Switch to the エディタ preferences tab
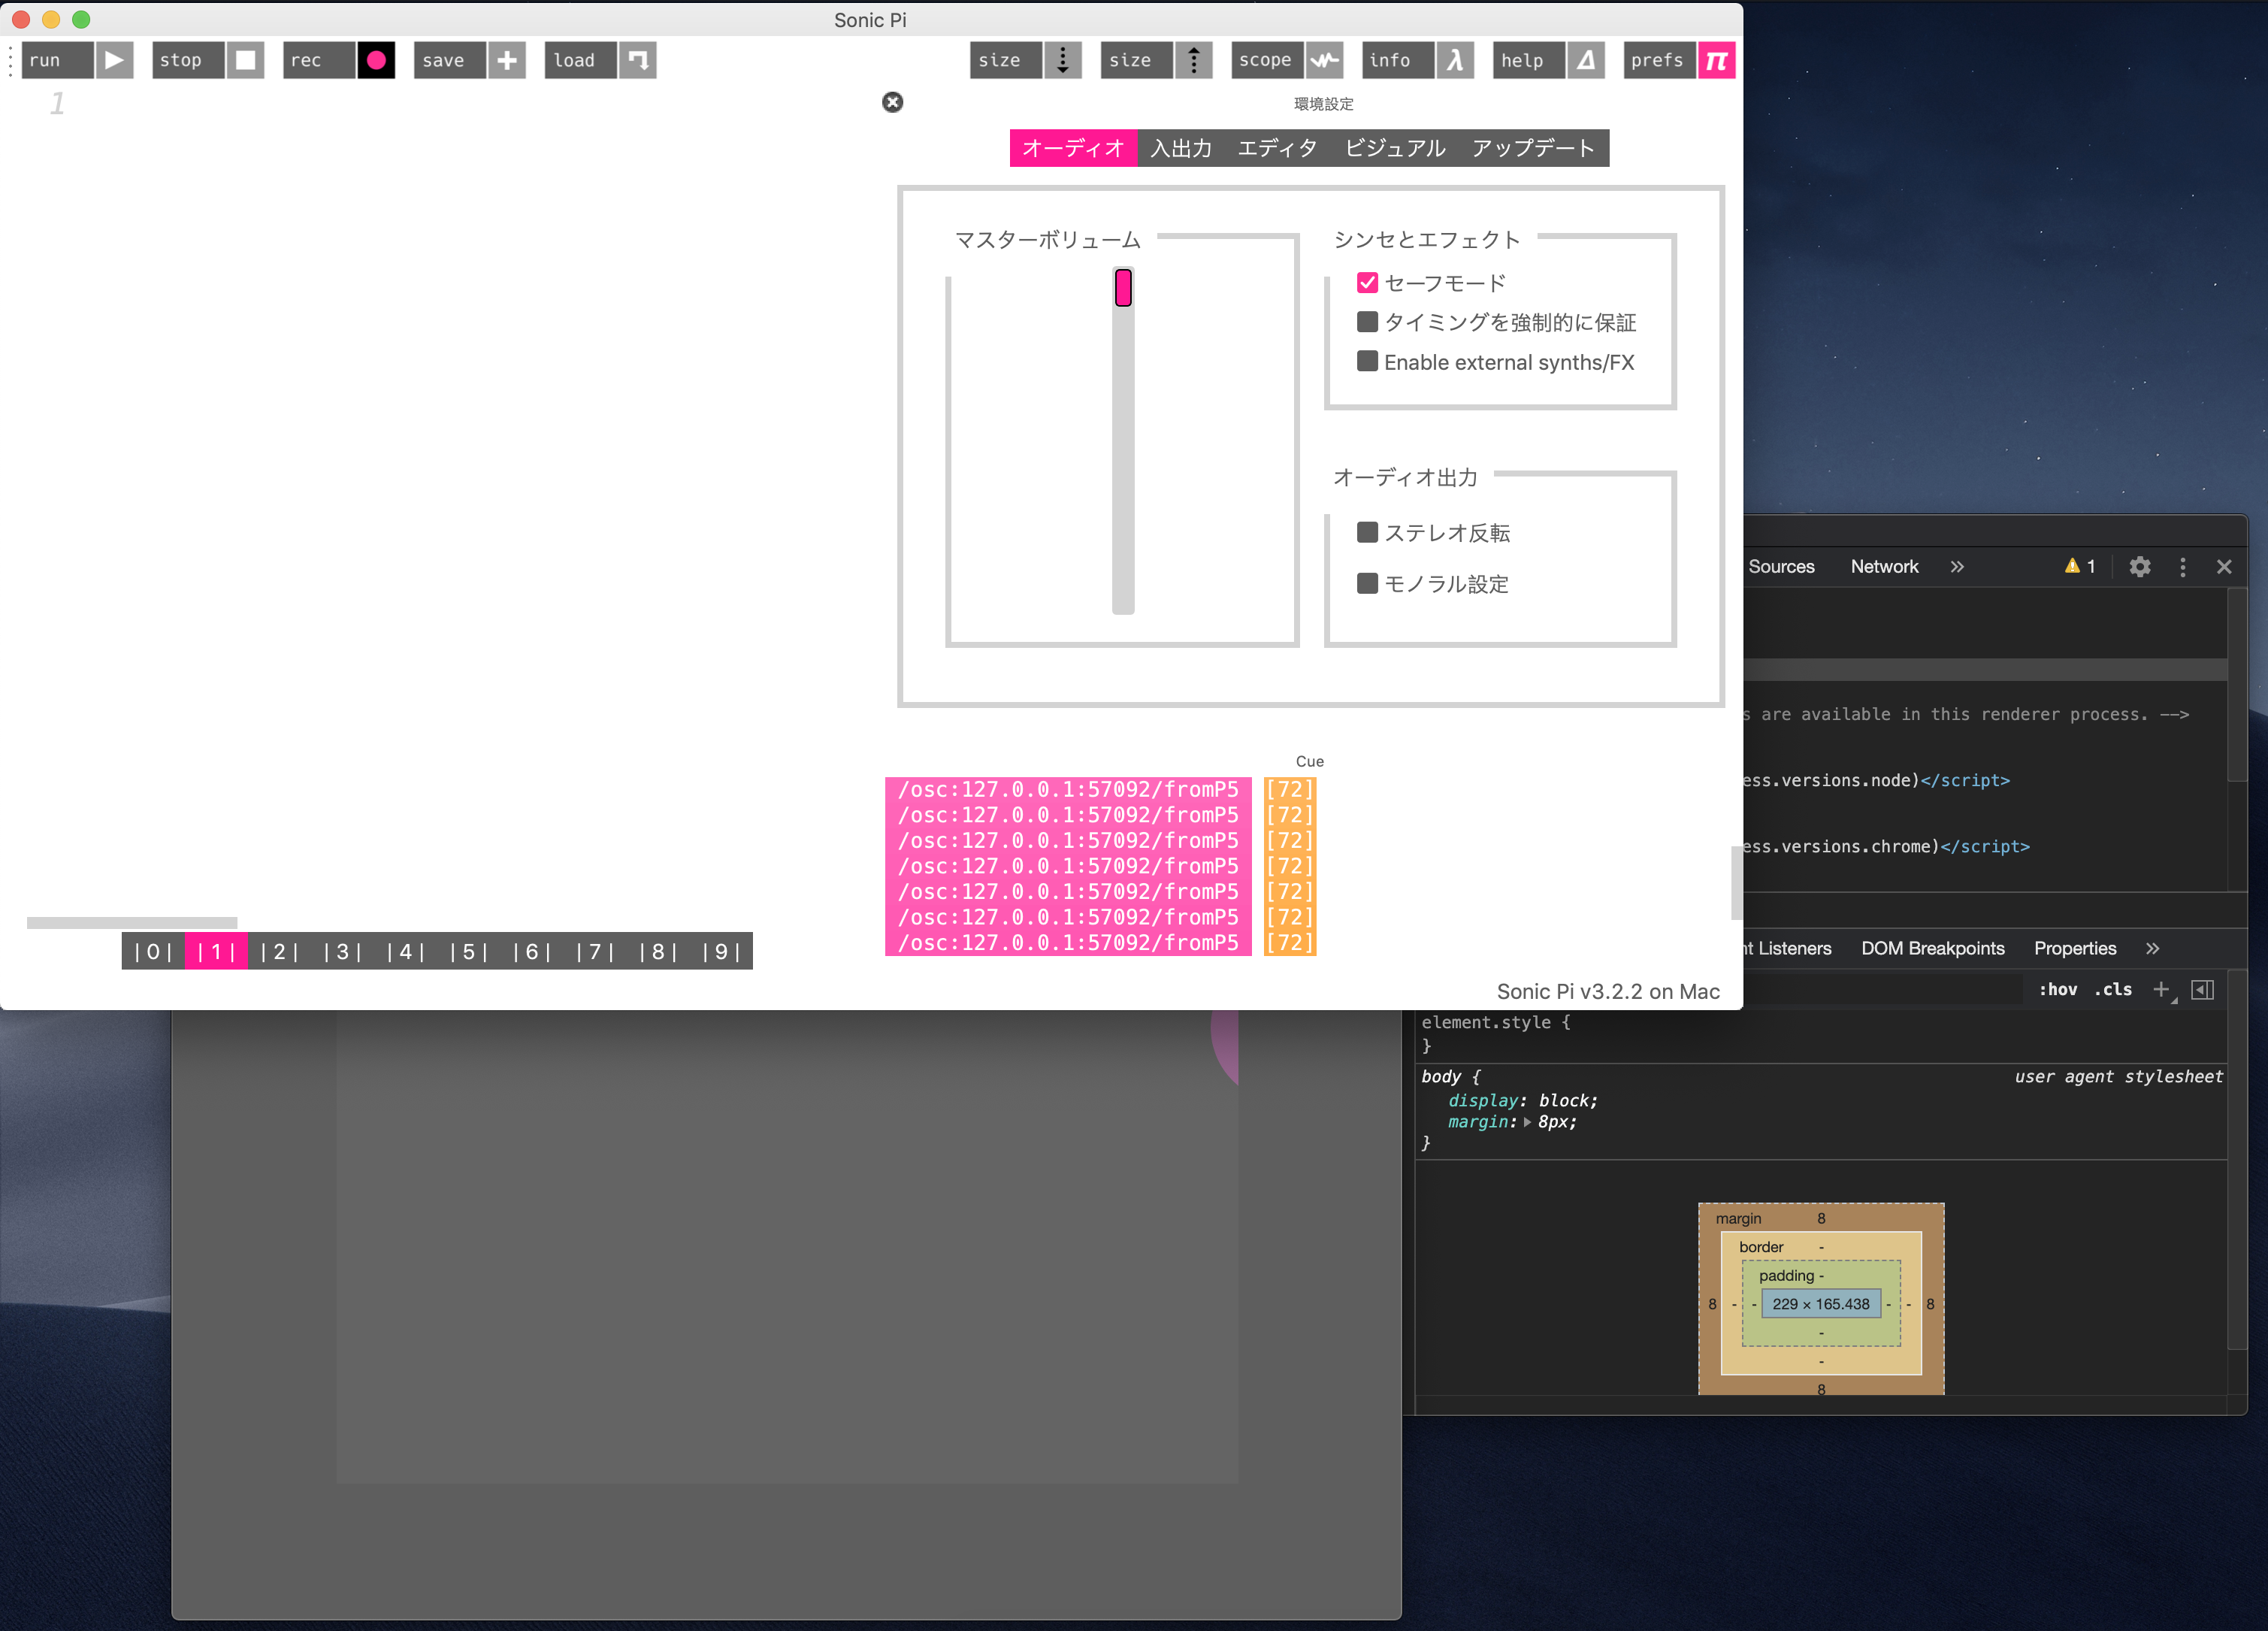Screen dimensions: 2268x1631 coord(1277,148)
